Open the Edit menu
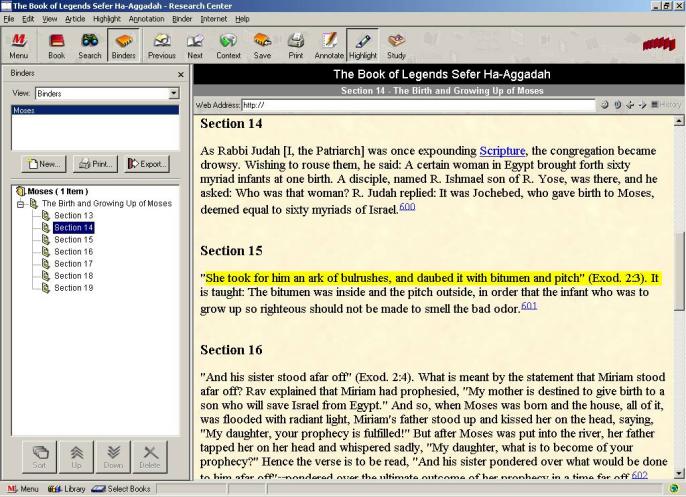 pos(28,19)
